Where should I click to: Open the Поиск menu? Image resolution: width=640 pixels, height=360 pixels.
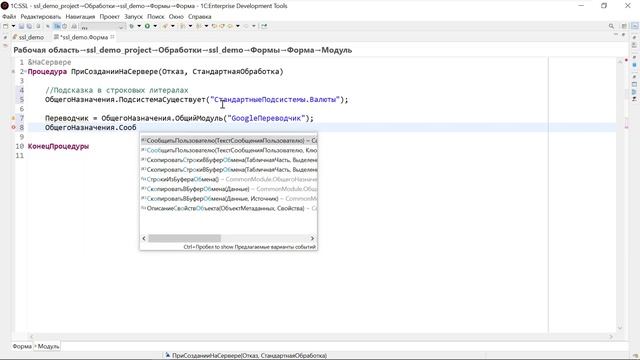156,17
